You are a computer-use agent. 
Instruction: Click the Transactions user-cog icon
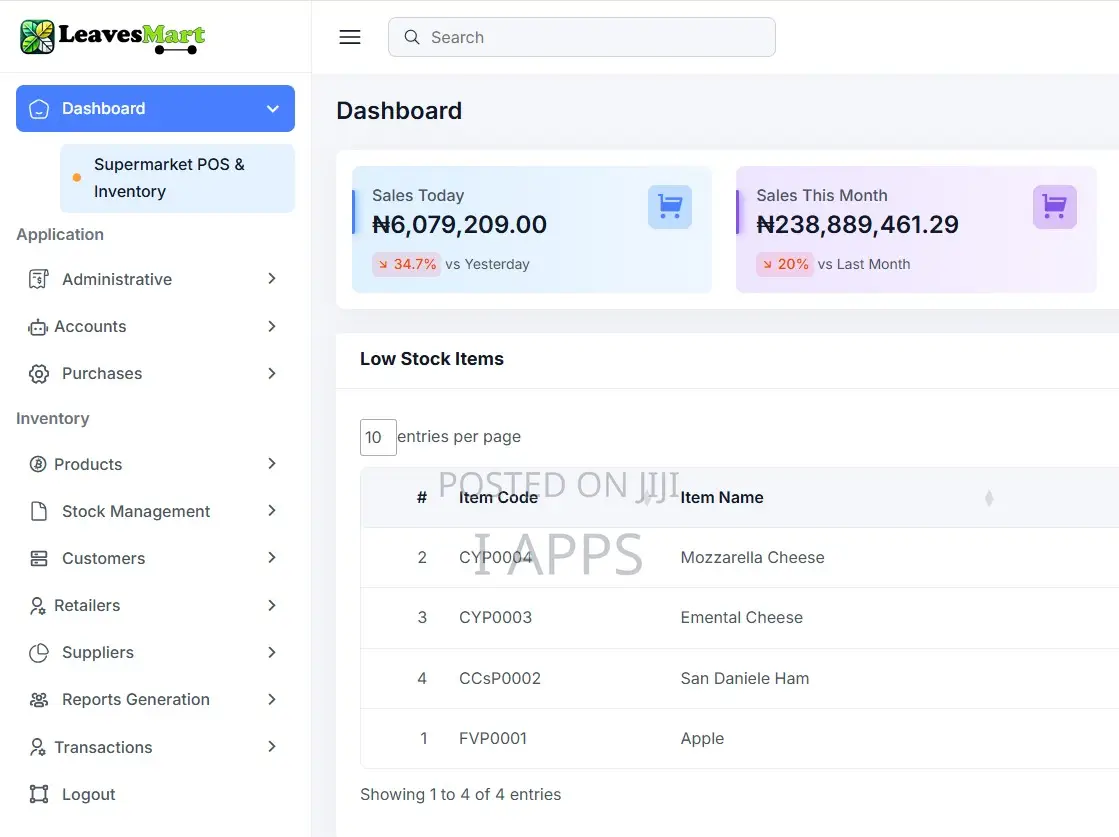tap(38, 747)
